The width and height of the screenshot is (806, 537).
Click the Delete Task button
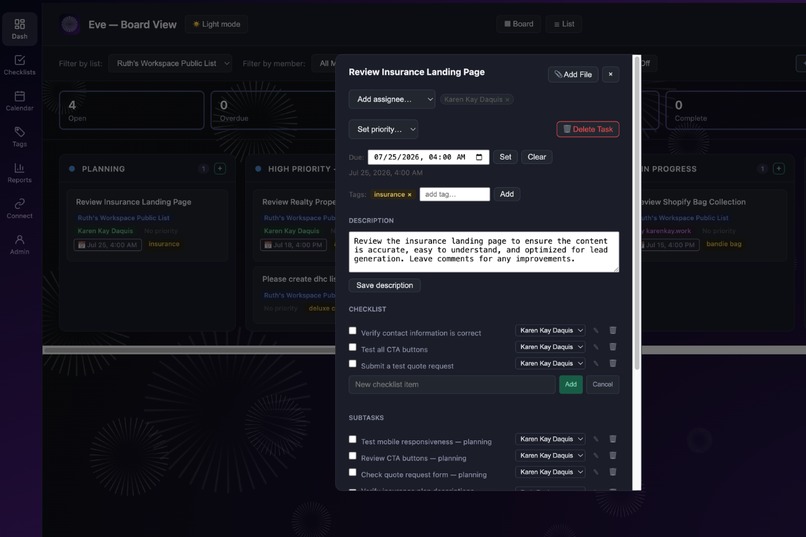[x=588, y=129]
